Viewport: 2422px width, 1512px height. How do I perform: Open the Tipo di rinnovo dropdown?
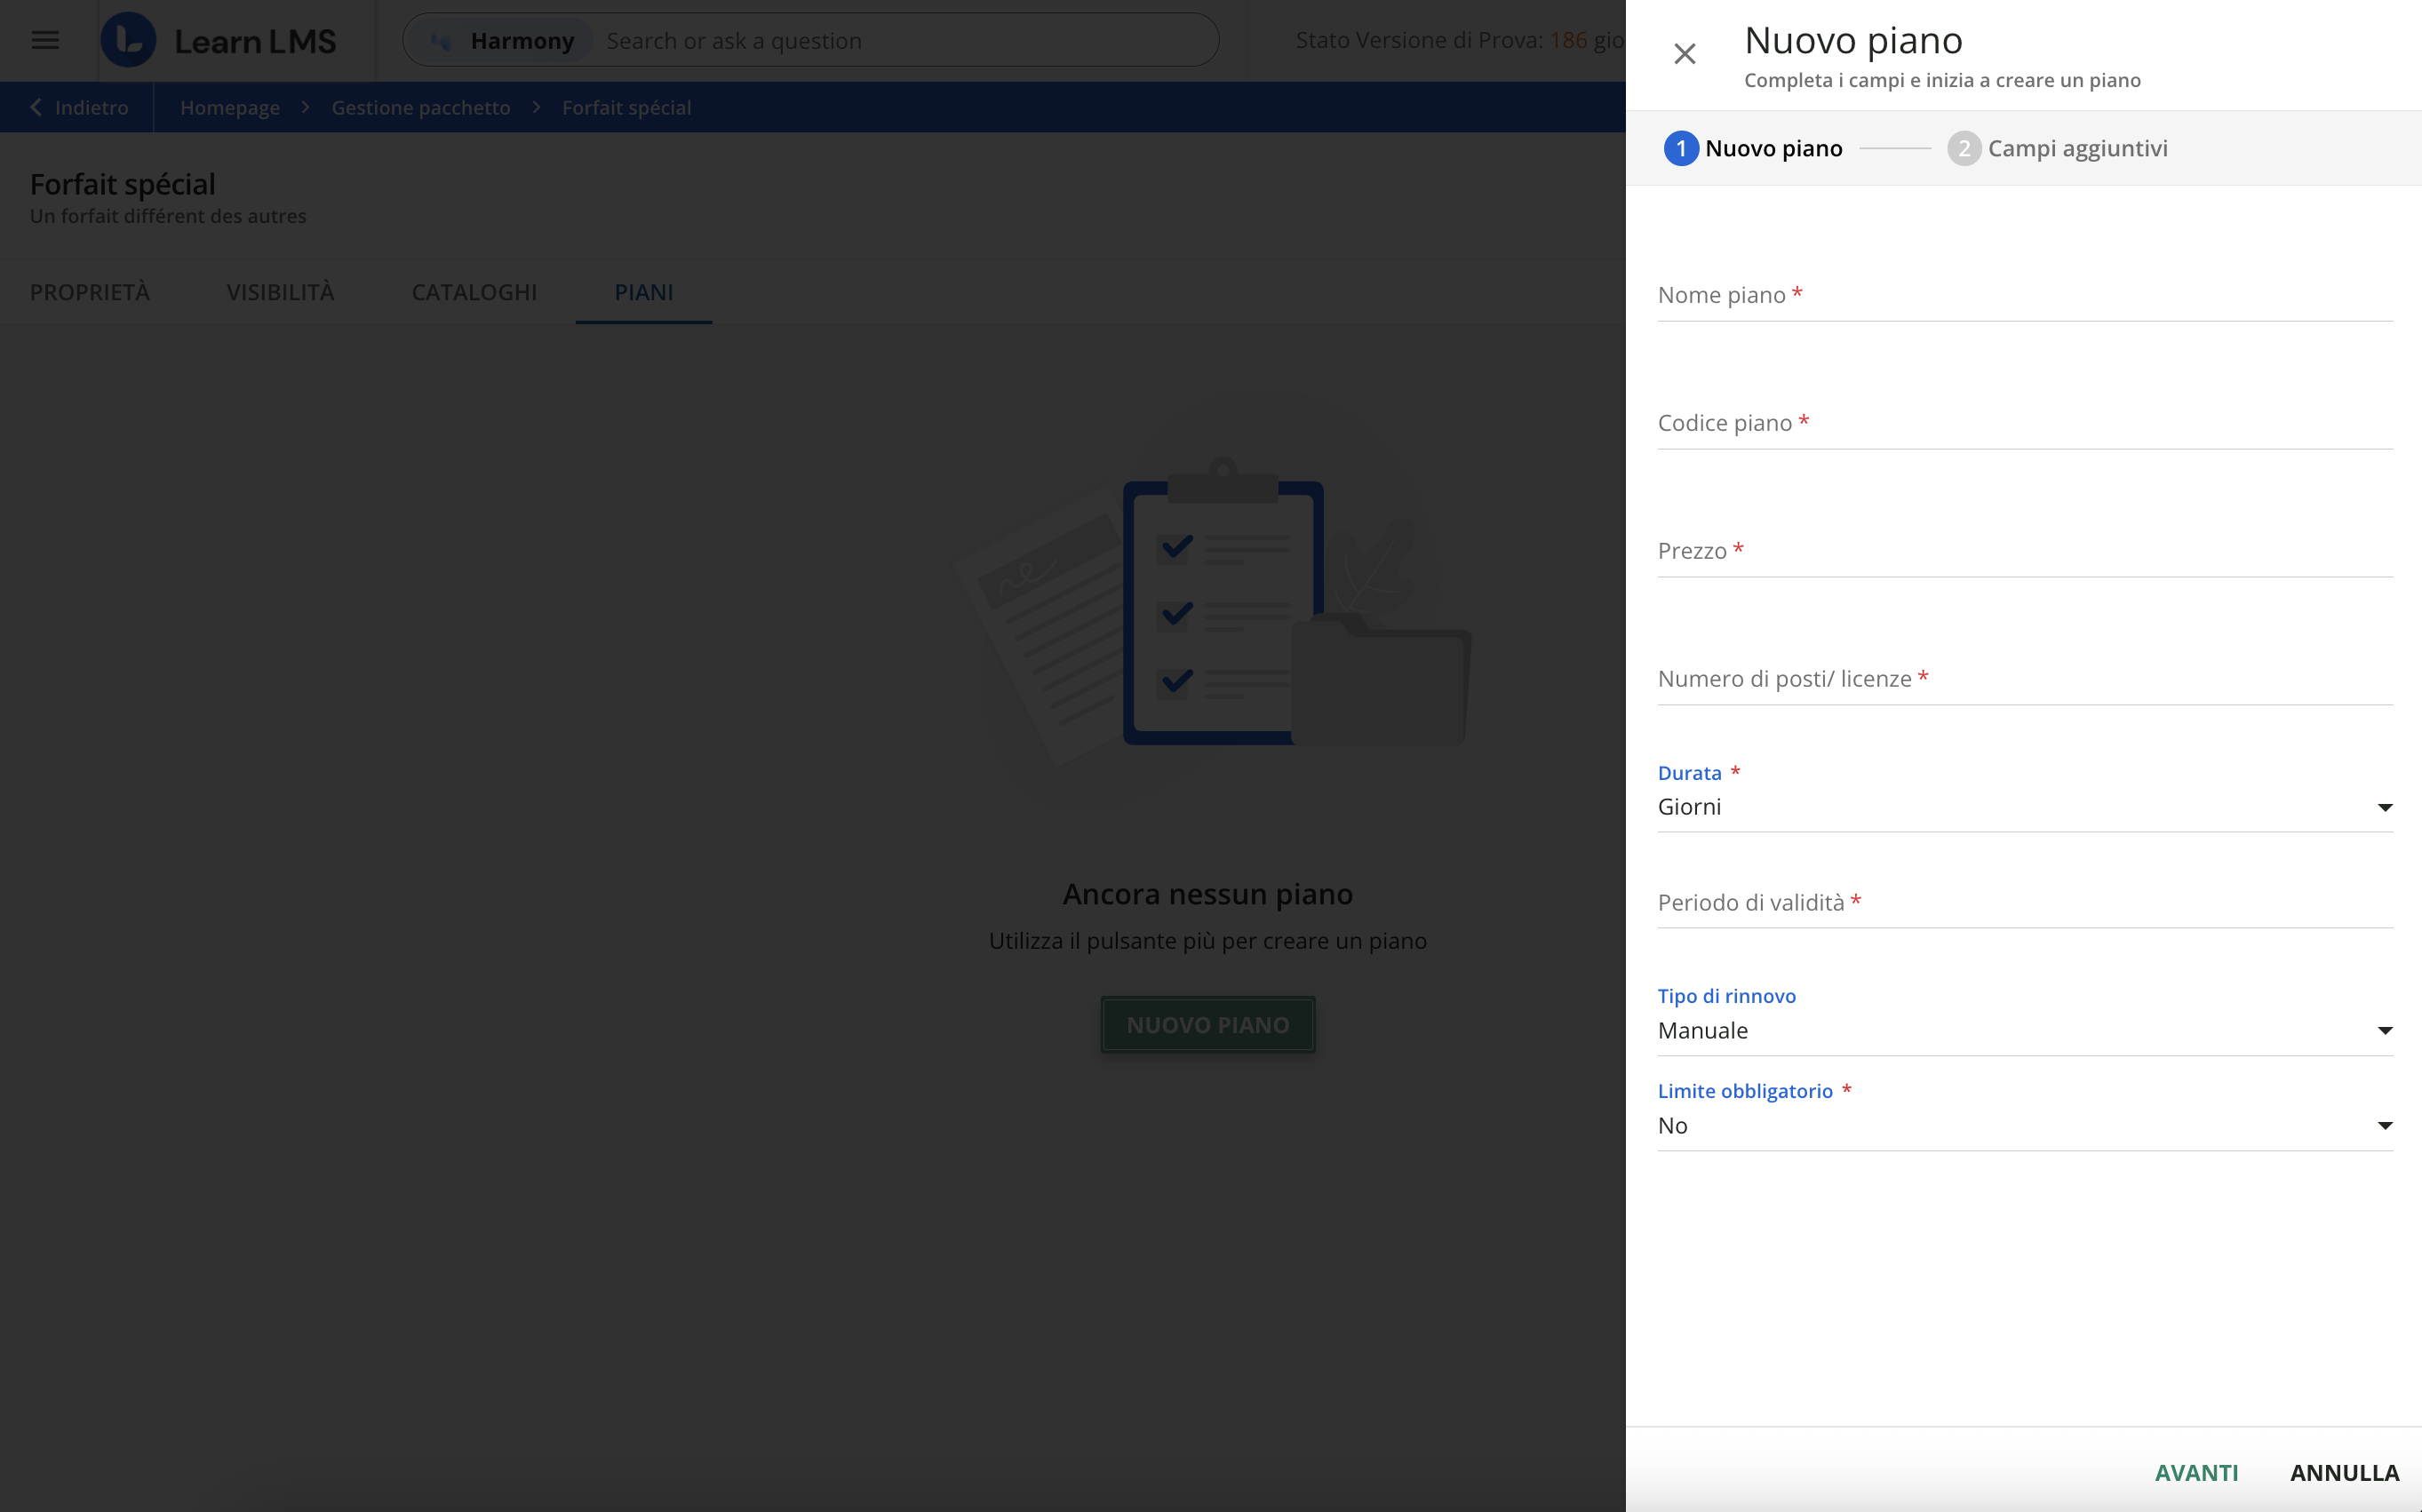click(2025, 1031)
